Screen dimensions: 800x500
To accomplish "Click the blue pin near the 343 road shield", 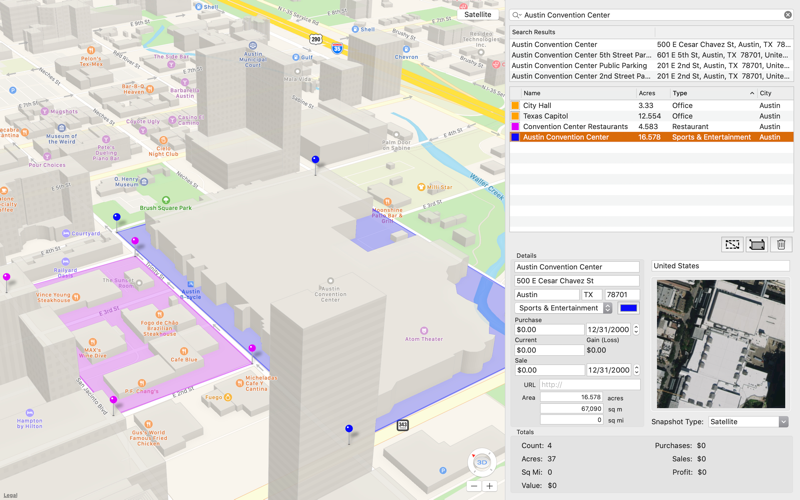I will pyautogui.click(x=349, y=429).
